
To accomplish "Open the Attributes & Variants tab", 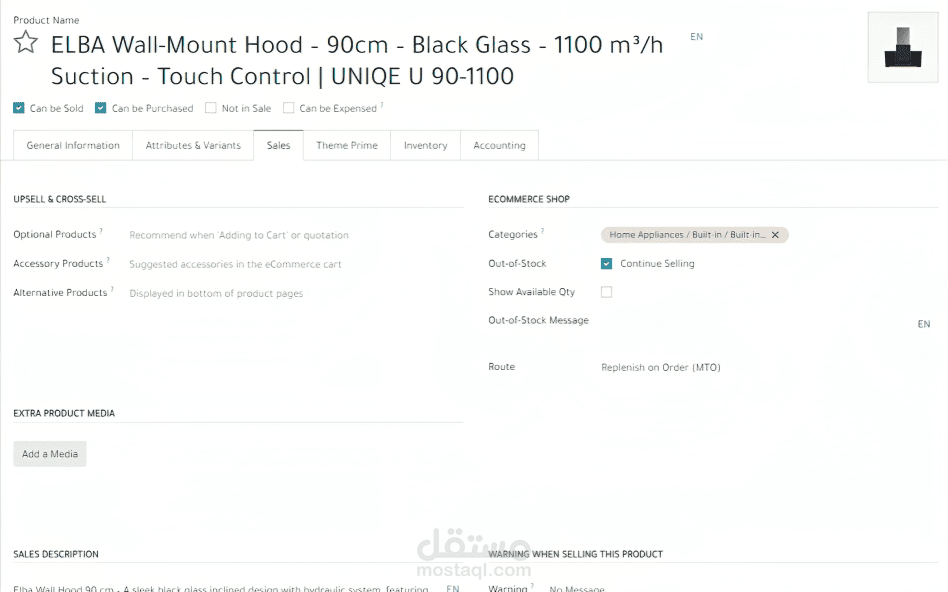I will pos(193,145).
